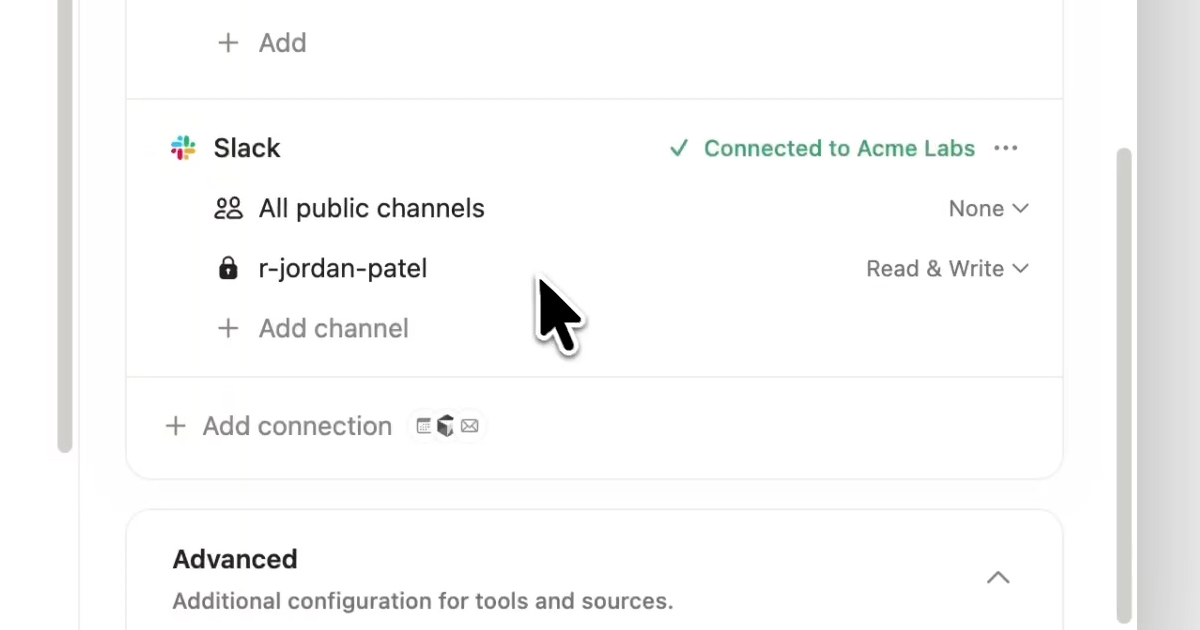This screenshot has width=1200, height=630.
Task: Click the people icon beside All public channels
Action: (x=229, y=208)
